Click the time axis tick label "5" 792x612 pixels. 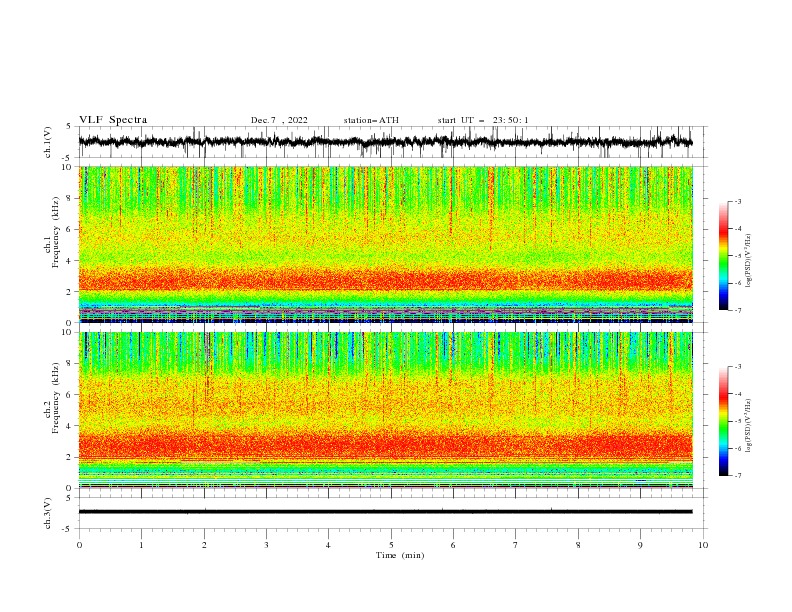click(391, 545)
